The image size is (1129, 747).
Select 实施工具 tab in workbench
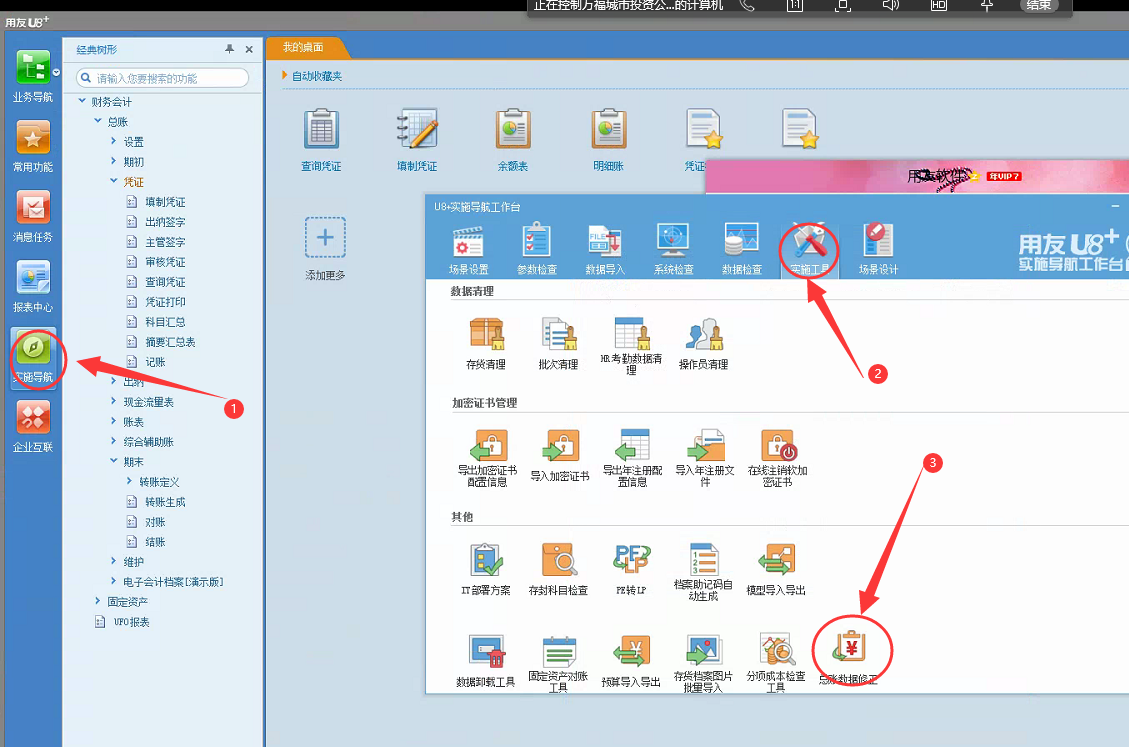coord(810,249)
